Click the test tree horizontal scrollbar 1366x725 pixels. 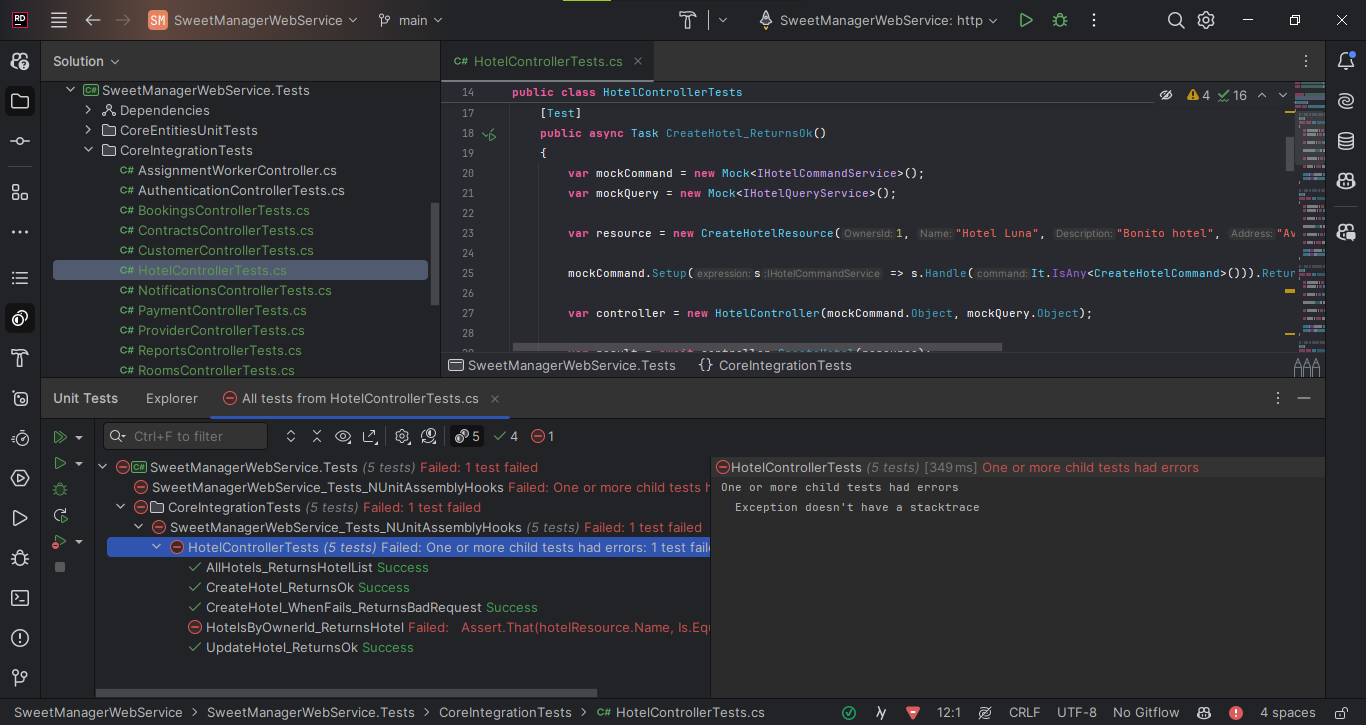click(x=348, y=692)
